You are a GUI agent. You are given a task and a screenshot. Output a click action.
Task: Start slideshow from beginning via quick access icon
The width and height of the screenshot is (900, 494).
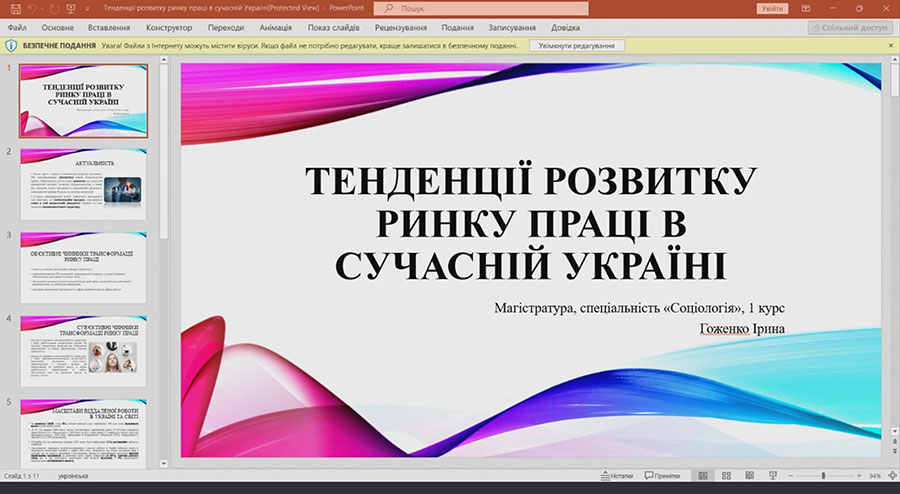click(72, 8)
